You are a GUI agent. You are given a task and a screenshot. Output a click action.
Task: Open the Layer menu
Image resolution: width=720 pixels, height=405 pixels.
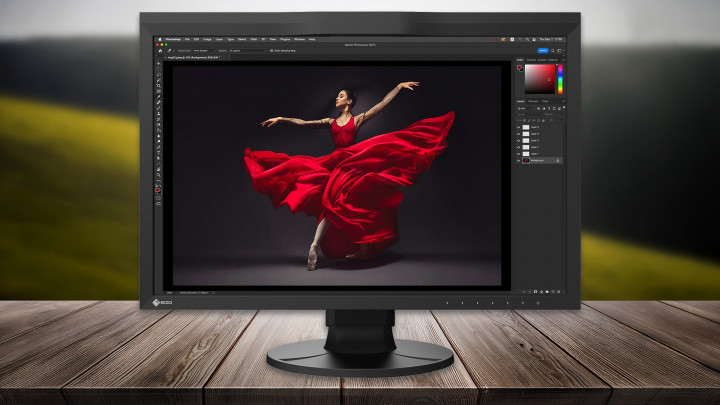[219, 39]
